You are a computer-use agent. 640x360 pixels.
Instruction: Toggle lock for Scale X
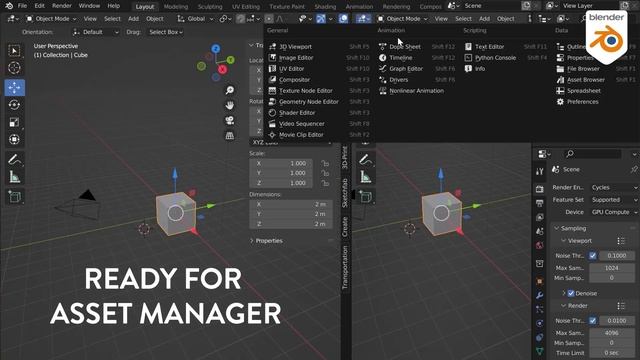[325, 163]
